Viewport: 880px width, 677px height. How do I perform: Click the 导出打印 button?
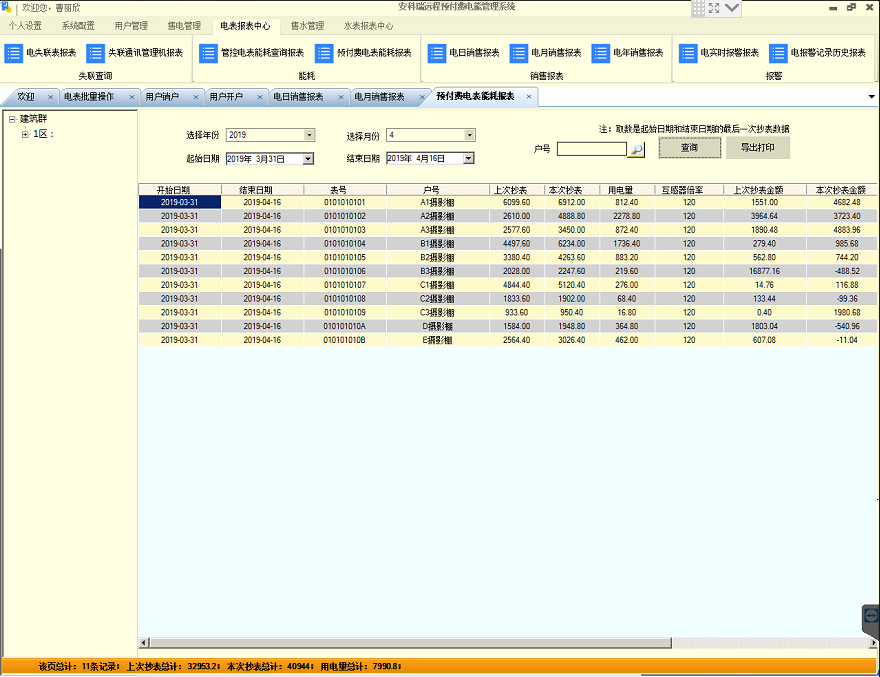point(758,148)
